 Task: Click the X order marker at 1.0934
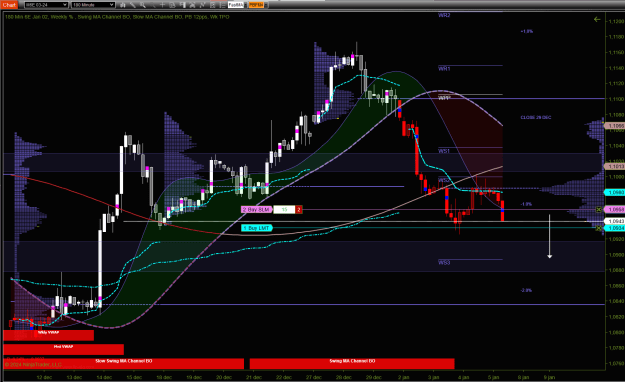tap(598, 228)
